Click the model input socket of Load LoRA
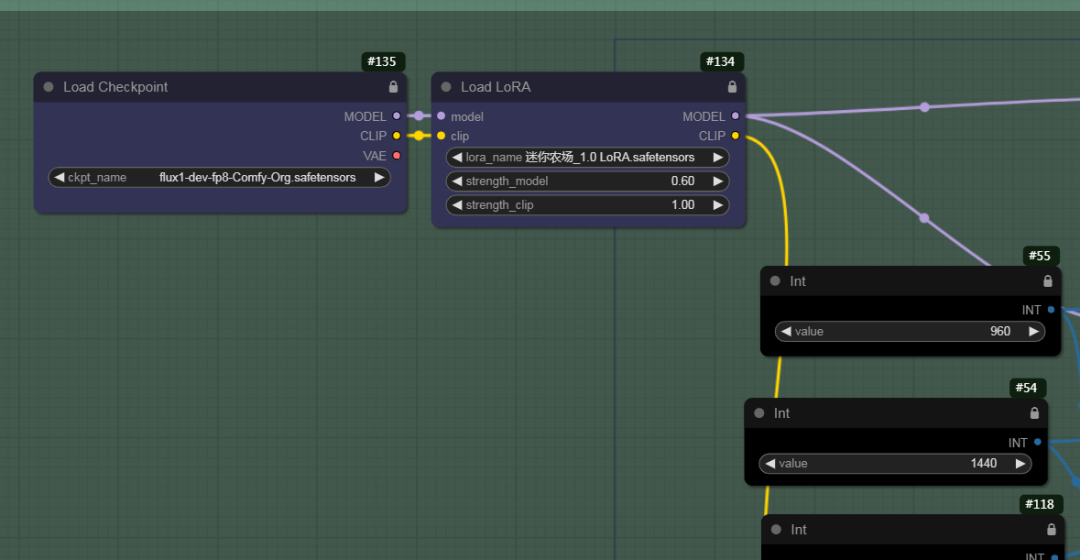 (x=441, y=116)
